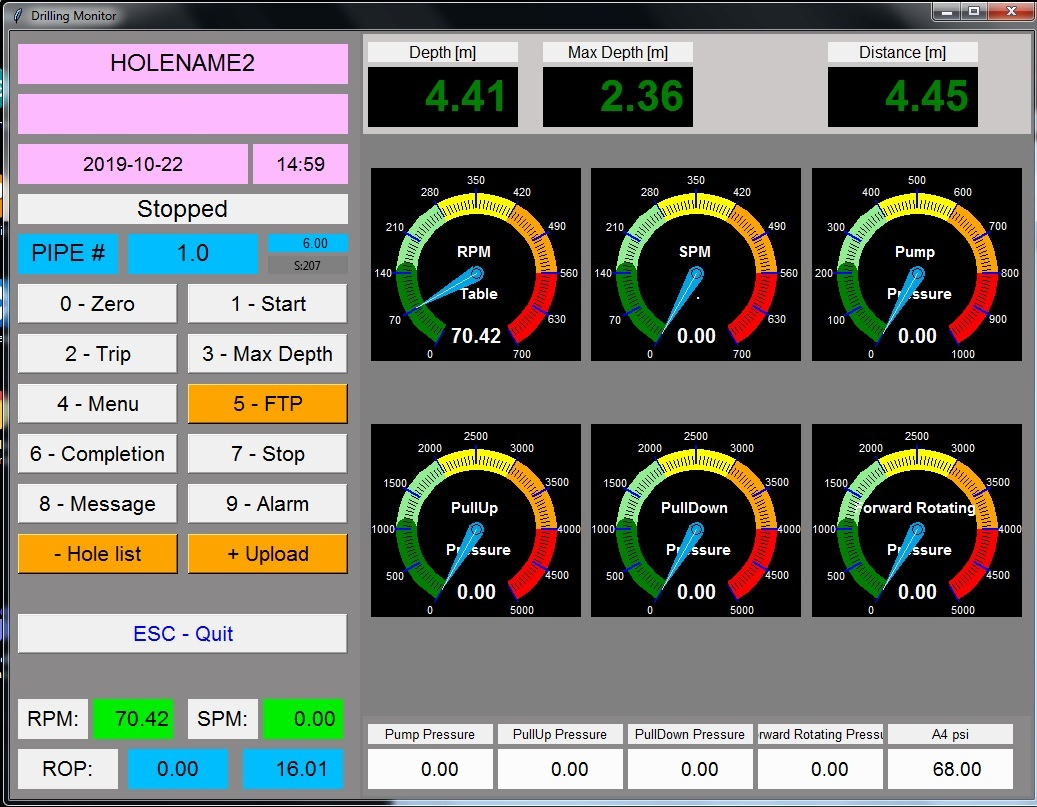1037x807 pixels.
Task: Select the 2 - Trip button
Action: pyautogui.click(x=97, y=354)
